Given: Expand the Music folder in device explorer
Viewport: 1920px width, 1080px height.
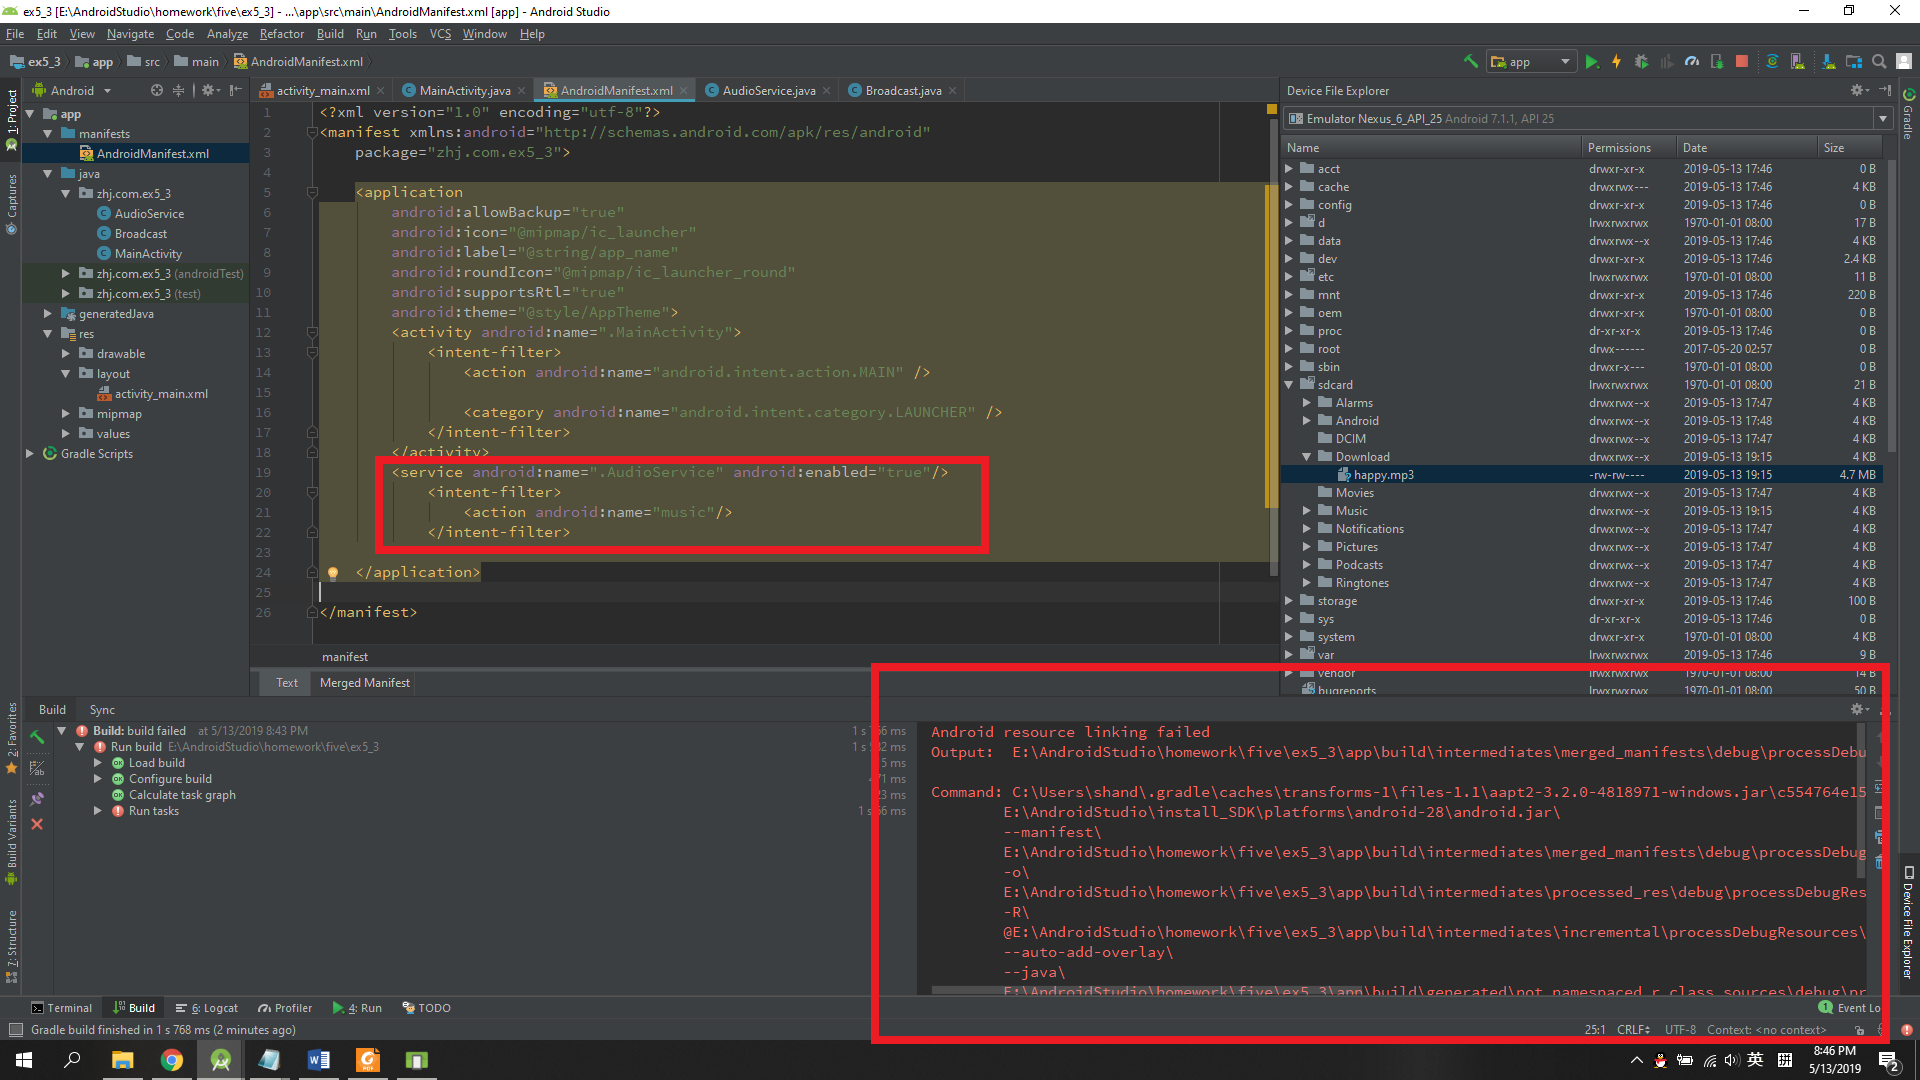Looking at the screenshot, I should [1307, 511].
